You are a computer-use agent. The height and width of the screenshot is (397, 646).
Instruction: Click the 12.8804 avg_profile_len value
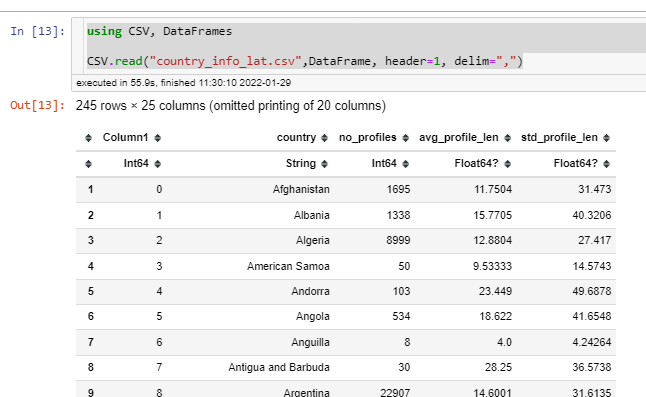click(x=493, y=241)
